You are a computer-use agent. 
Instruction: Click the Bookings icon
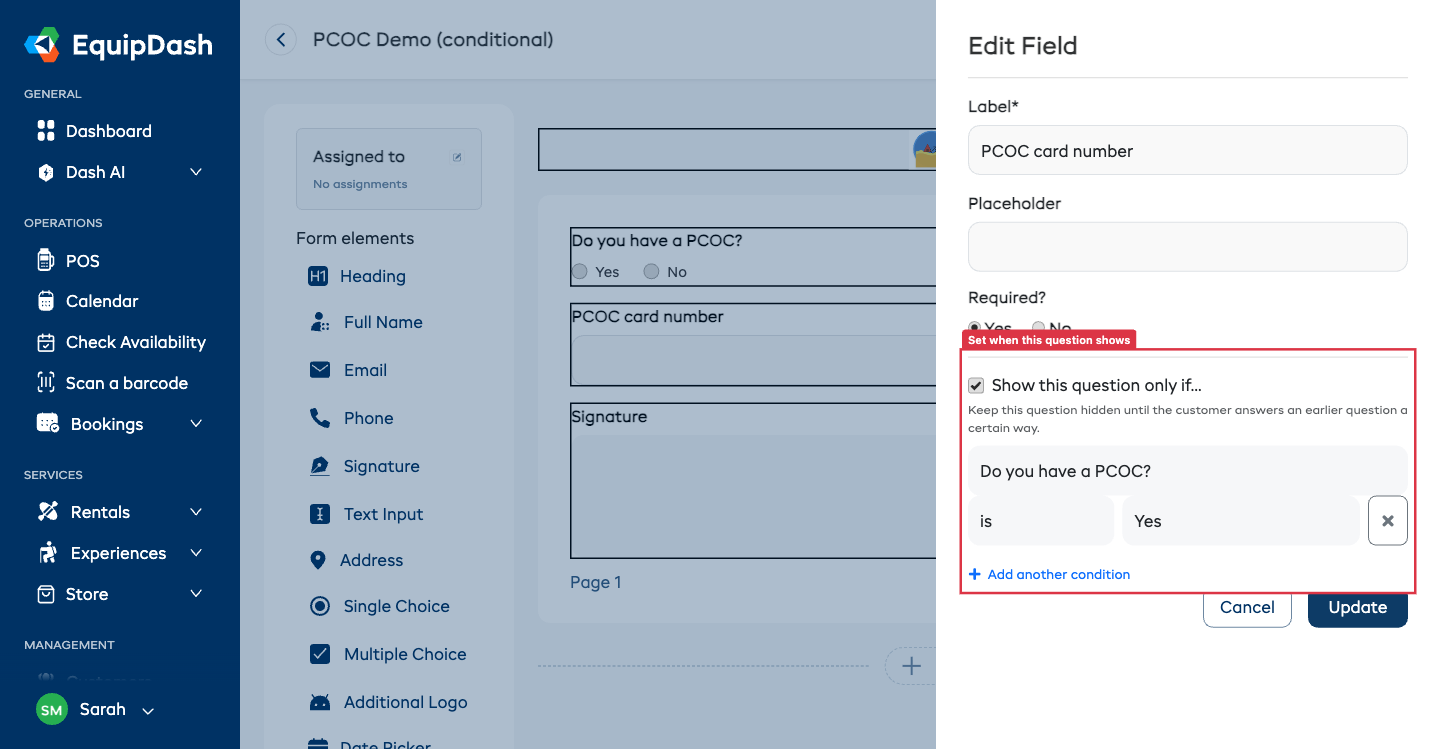(x=47, y=424)
